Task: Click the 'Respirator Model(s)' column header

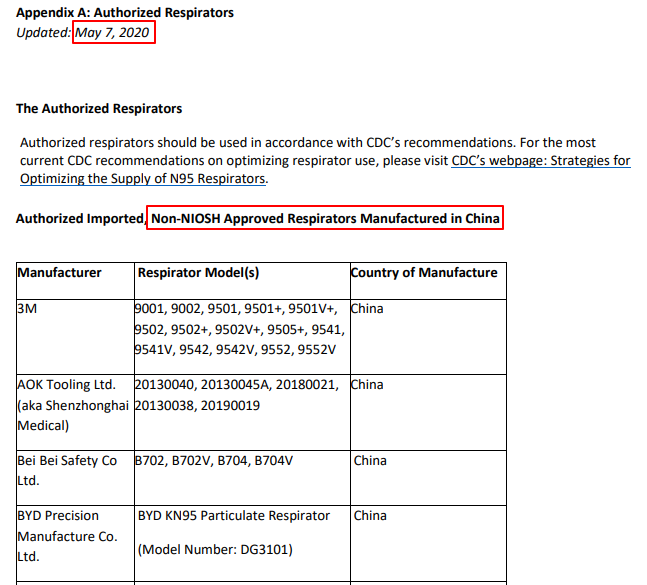Action: tap(198, 273)
